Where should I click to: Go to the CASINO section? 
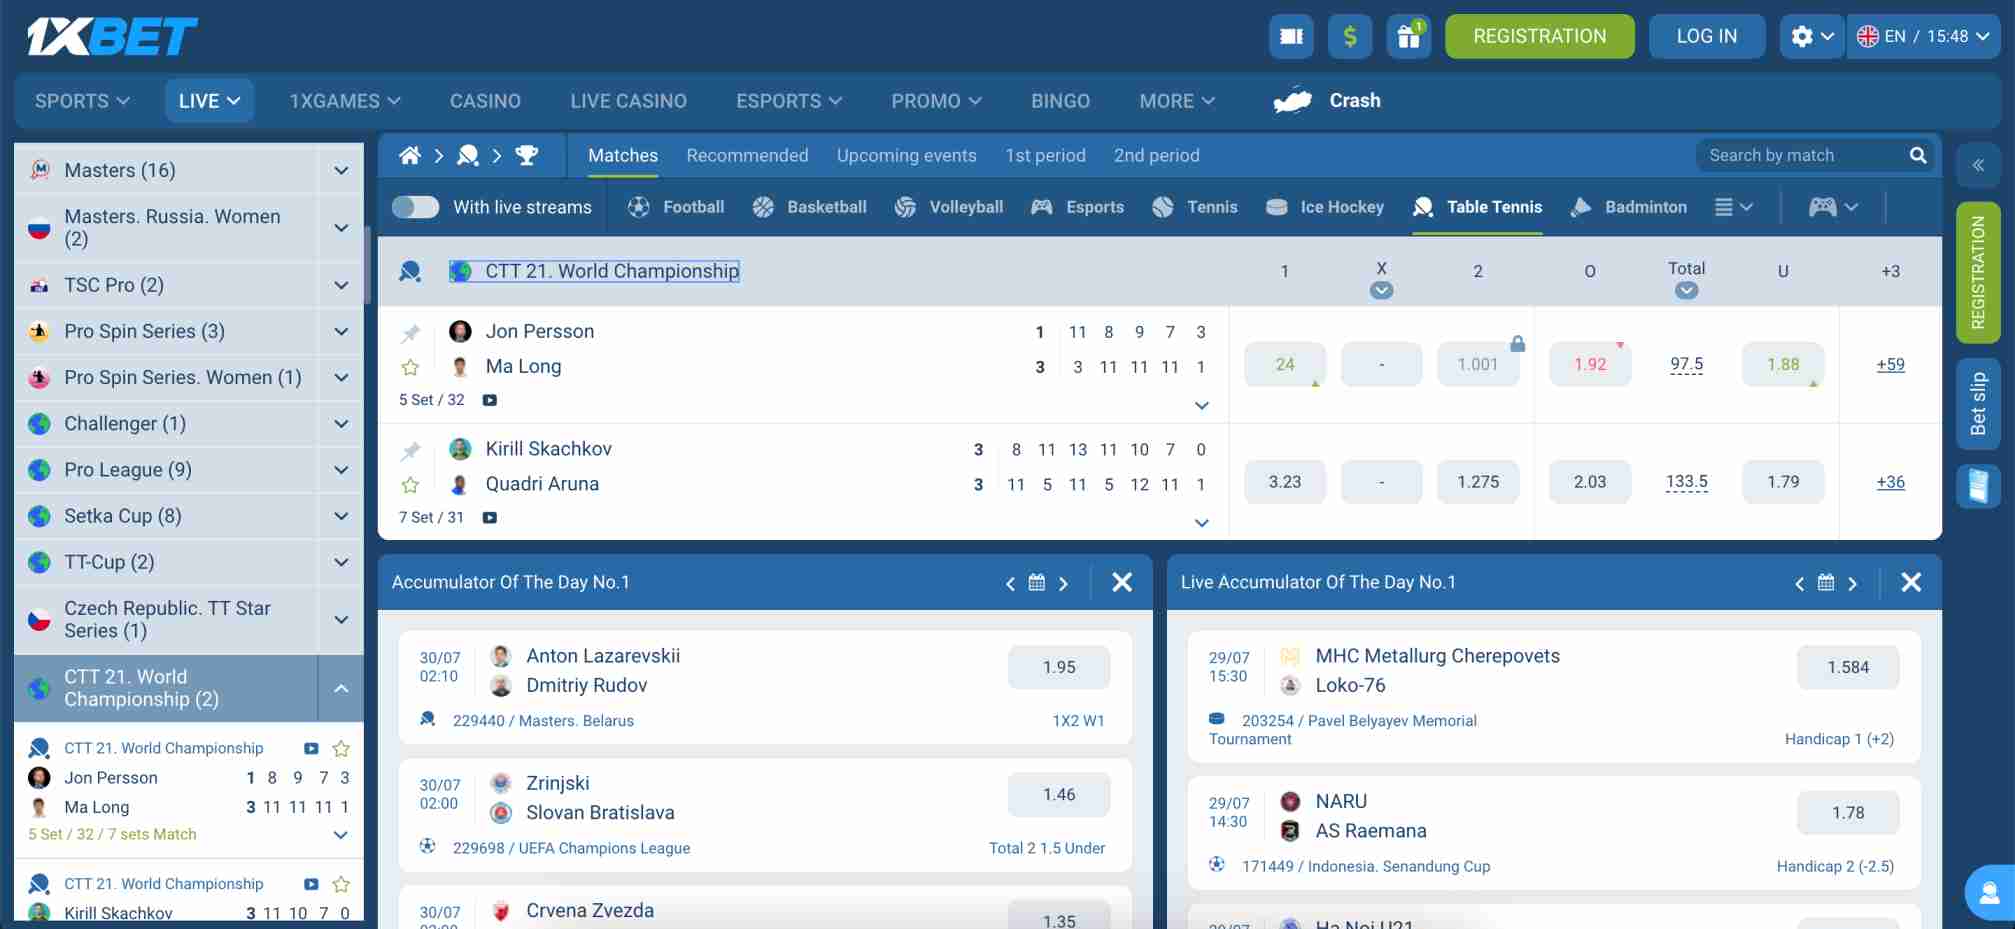coord(485,101)
